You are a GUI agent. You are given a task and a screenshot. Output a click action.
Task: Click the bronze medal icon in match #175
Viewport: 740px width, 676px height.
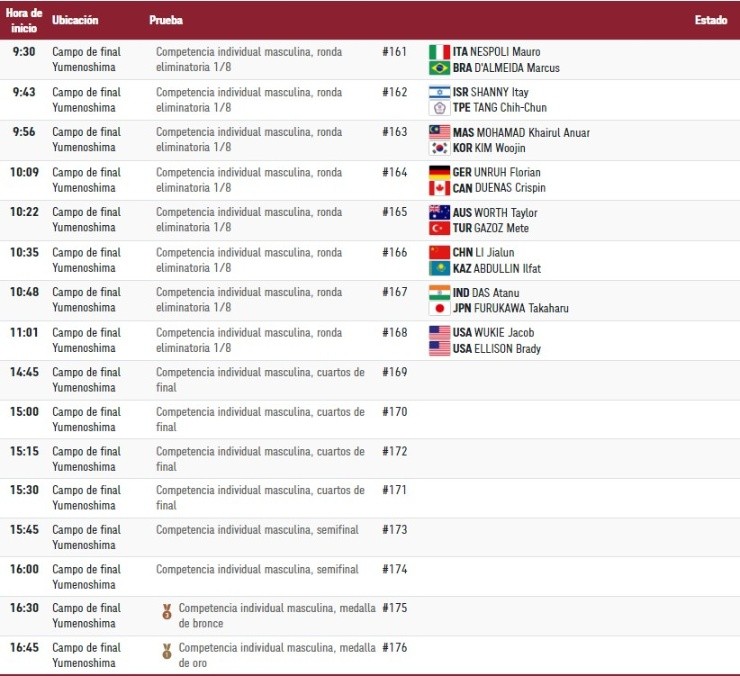tap(167, 612)
